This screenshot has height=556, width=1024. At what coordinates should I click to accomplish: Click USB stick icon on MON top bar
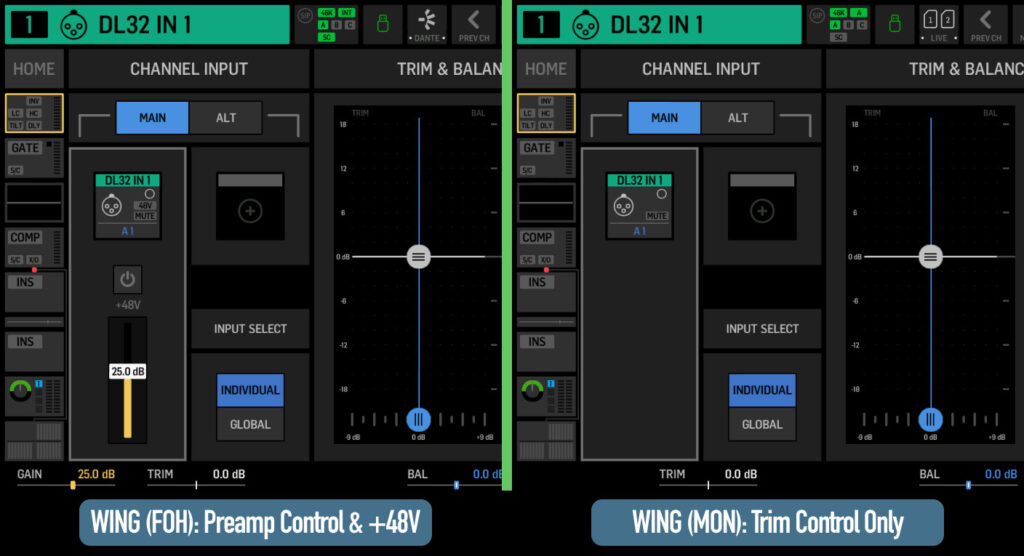(895, 25)
